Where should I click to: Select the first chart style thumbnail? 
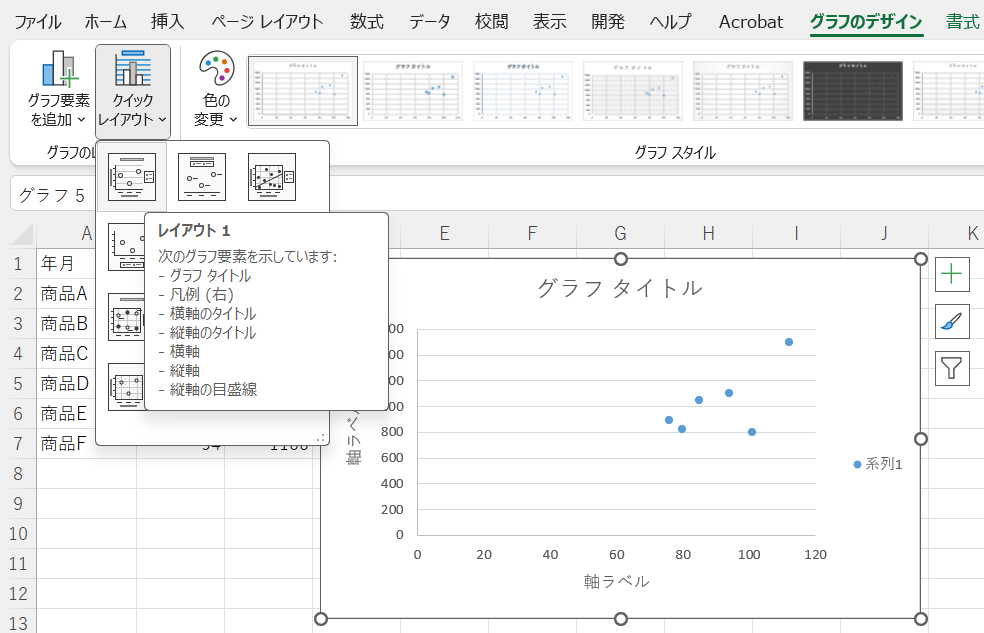coord(303,91)
